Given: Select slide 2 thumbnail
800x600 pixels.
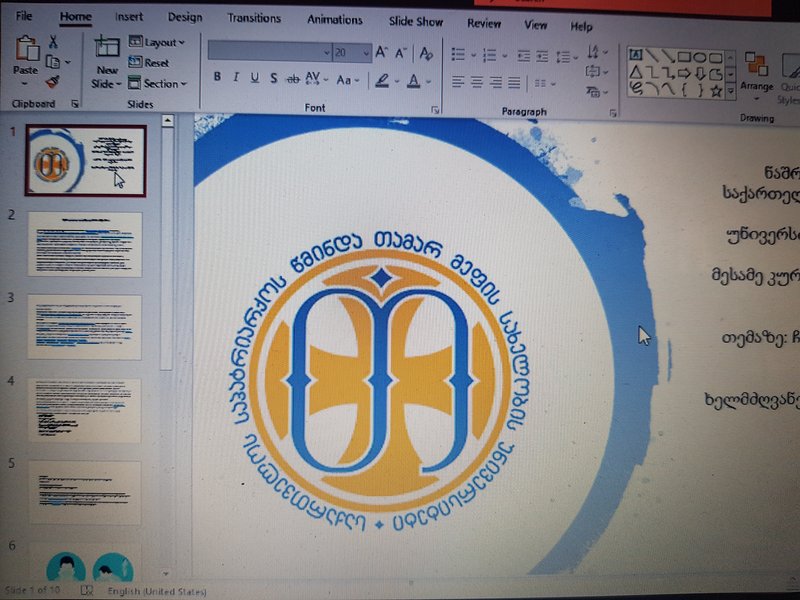Looking at the screenshot, I should click(85, 245).
